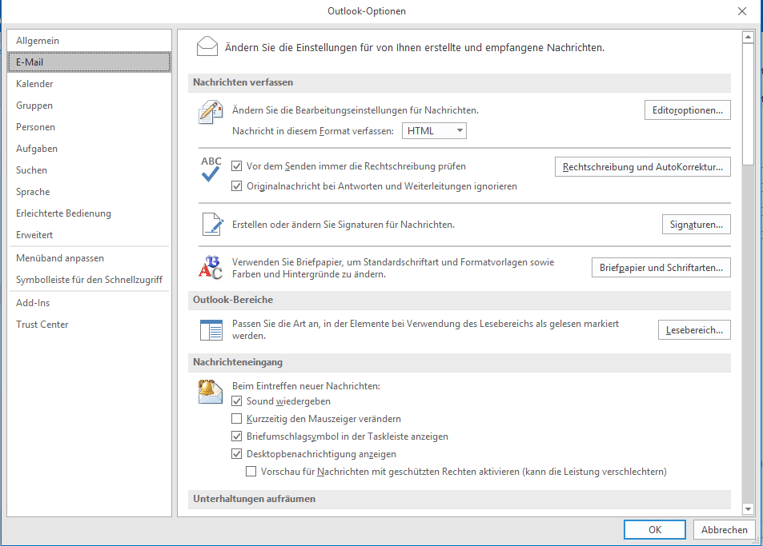Open Briefpapier und Schriftarten dialog
This screenshot has height=546, width=763.
click(661, 268)
